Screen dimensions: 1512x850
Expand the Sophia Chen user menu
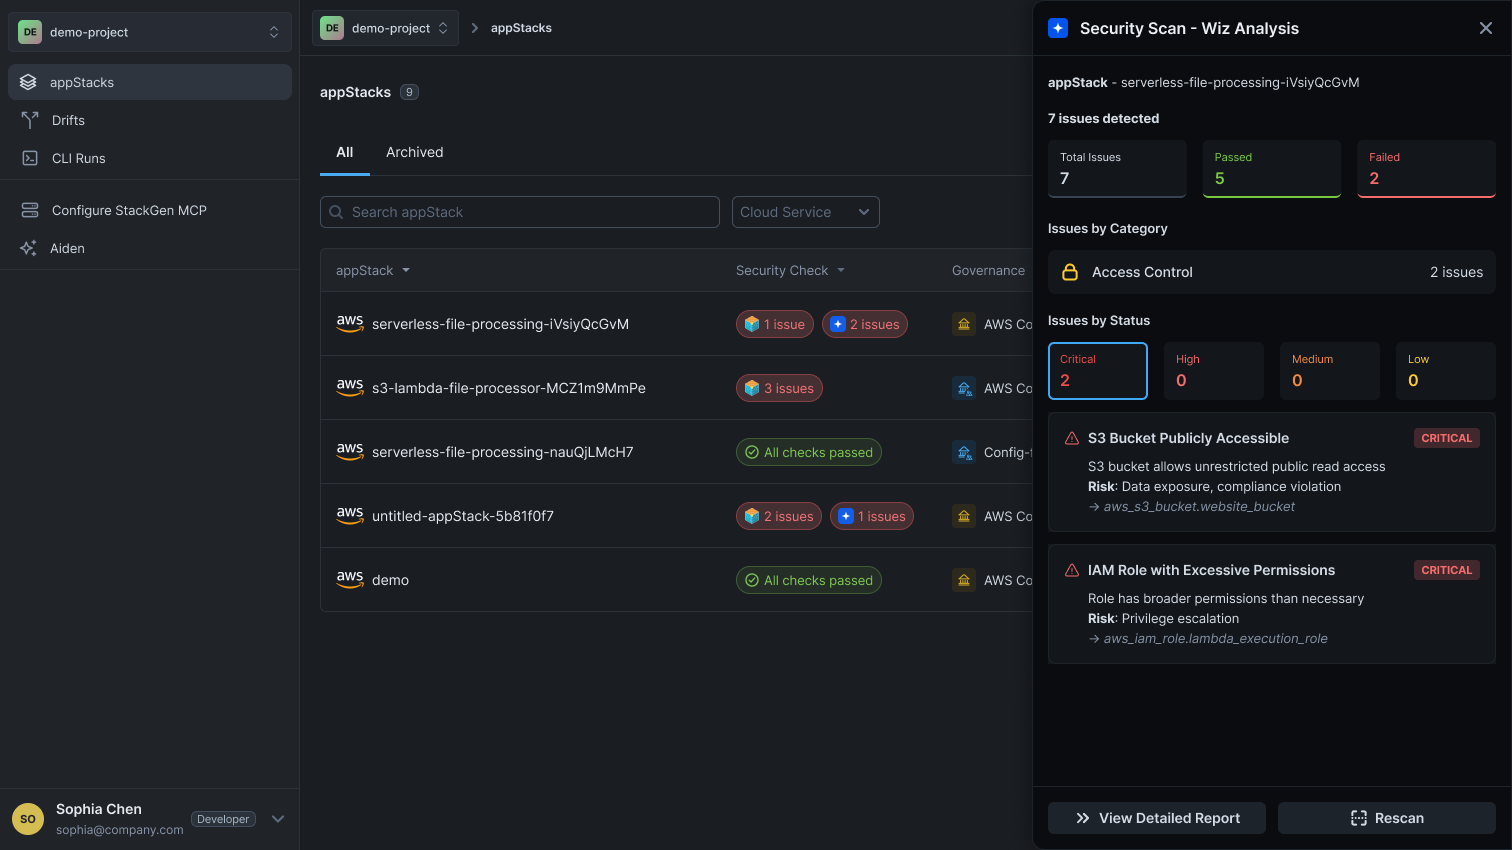coord(278,819)
